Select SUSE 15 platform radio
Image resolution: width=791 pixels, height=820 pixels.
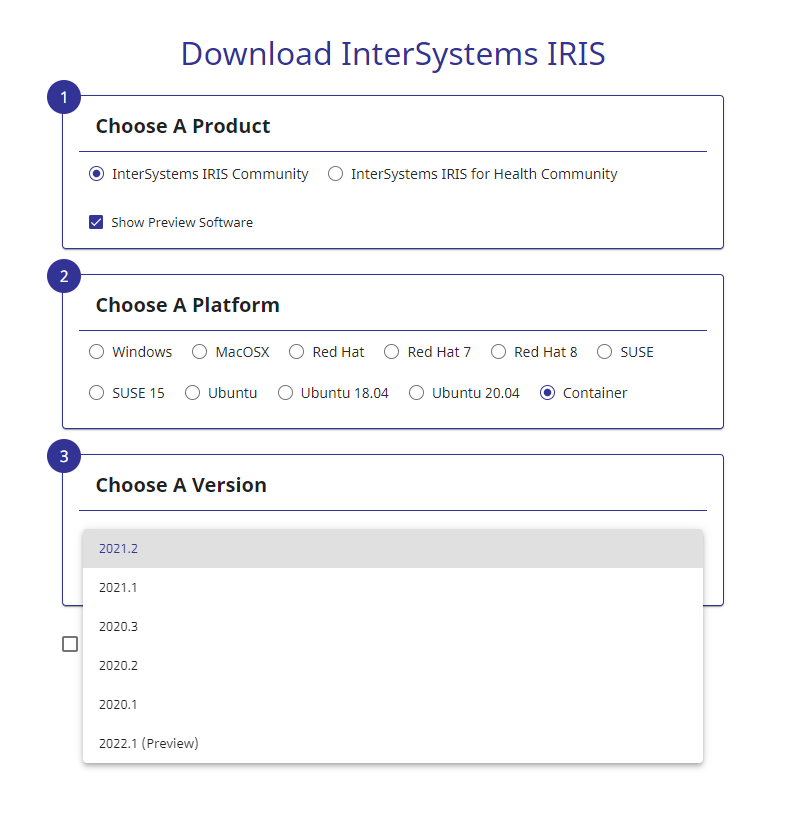[96, 393]
